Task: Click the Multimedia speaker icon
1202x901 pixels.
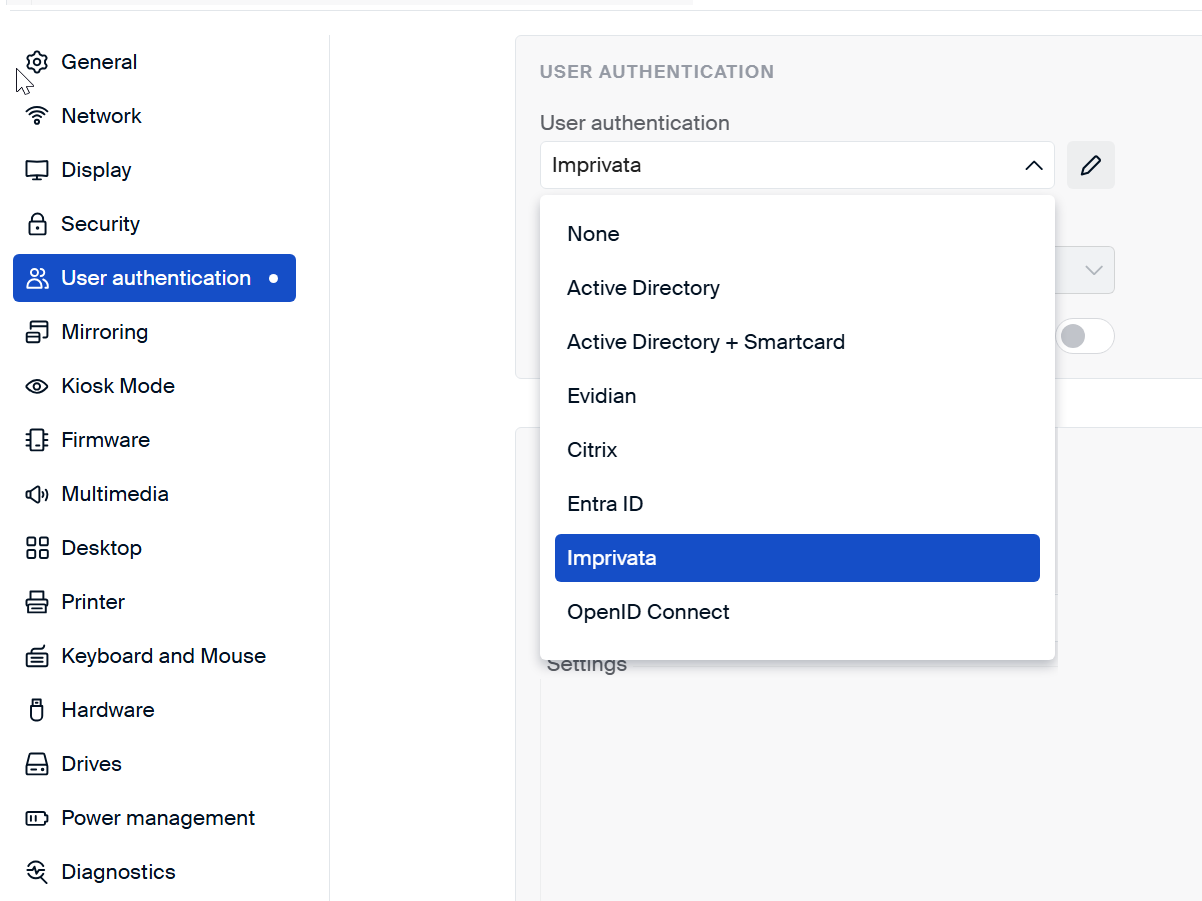Action: [x=37, y=494]
